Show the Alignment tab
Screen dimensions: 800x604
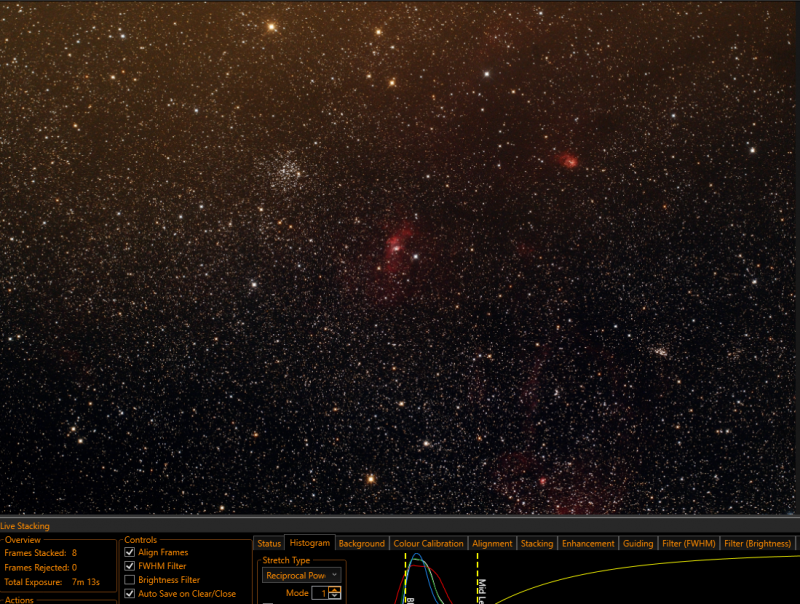492,543
